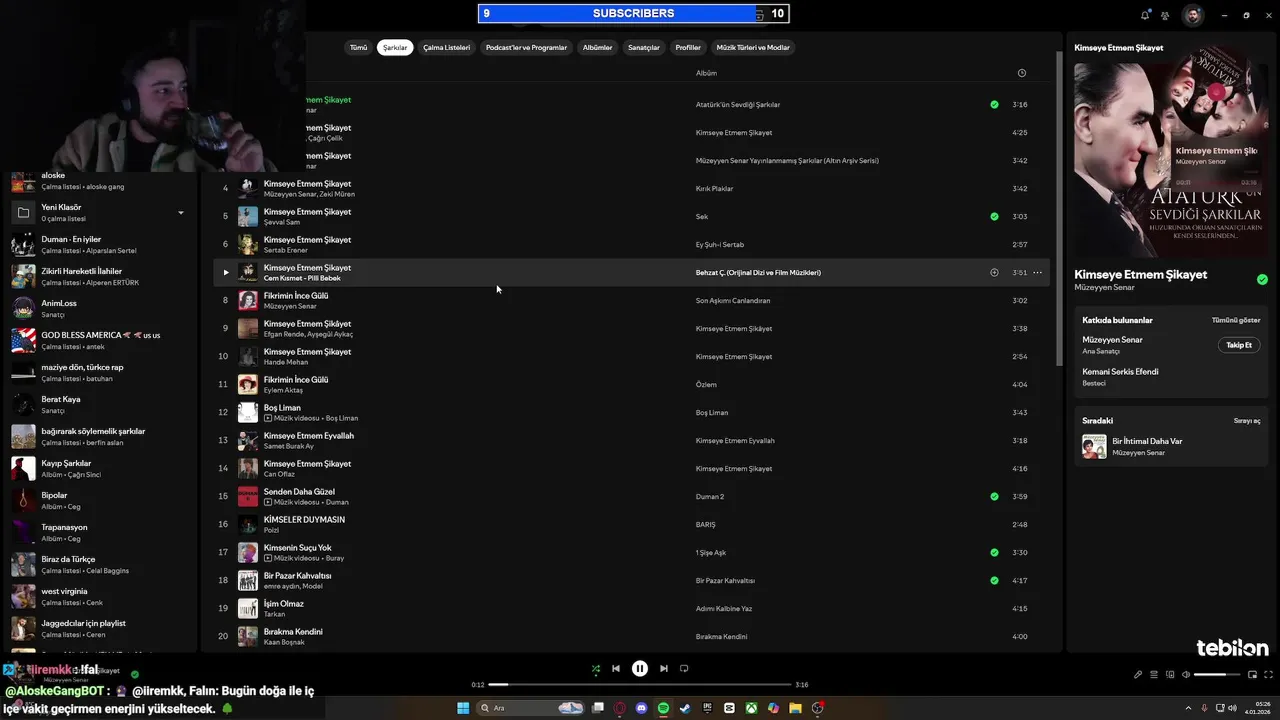
Task: Open the Opera browser taskbar icon
Action: pos(619,708)
